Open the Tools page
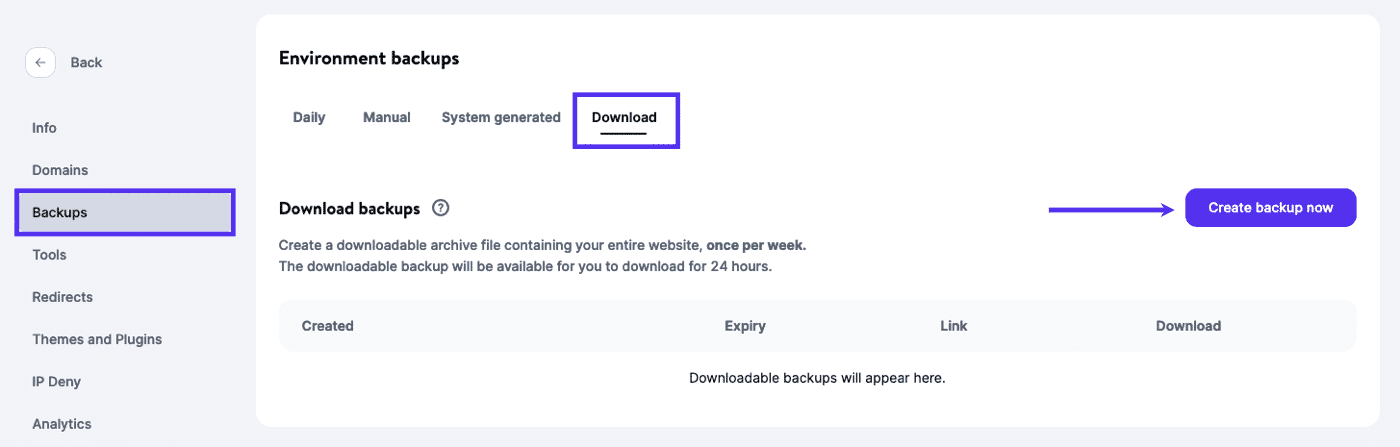The width and height of the screenshot is (1400, 447). pyautogui.click(x=49, y=255)
